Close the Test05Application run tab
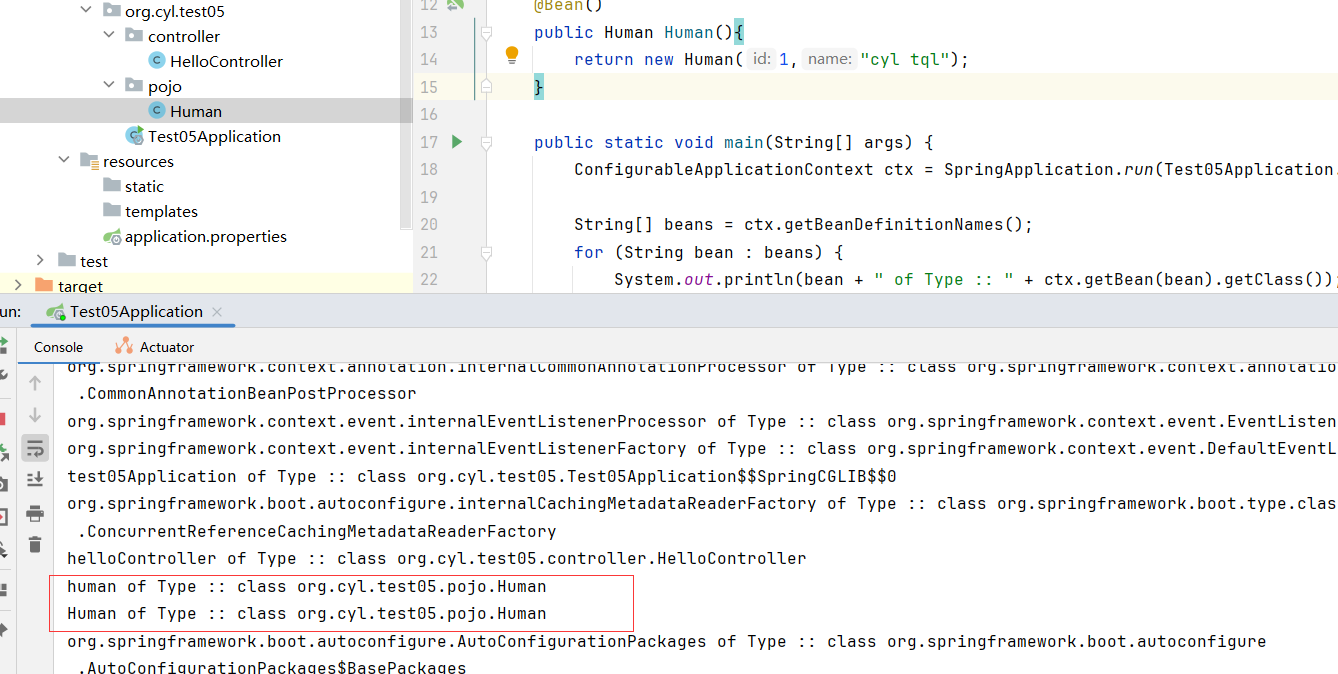The image size is (1338, 674). (x=216, y=311)
